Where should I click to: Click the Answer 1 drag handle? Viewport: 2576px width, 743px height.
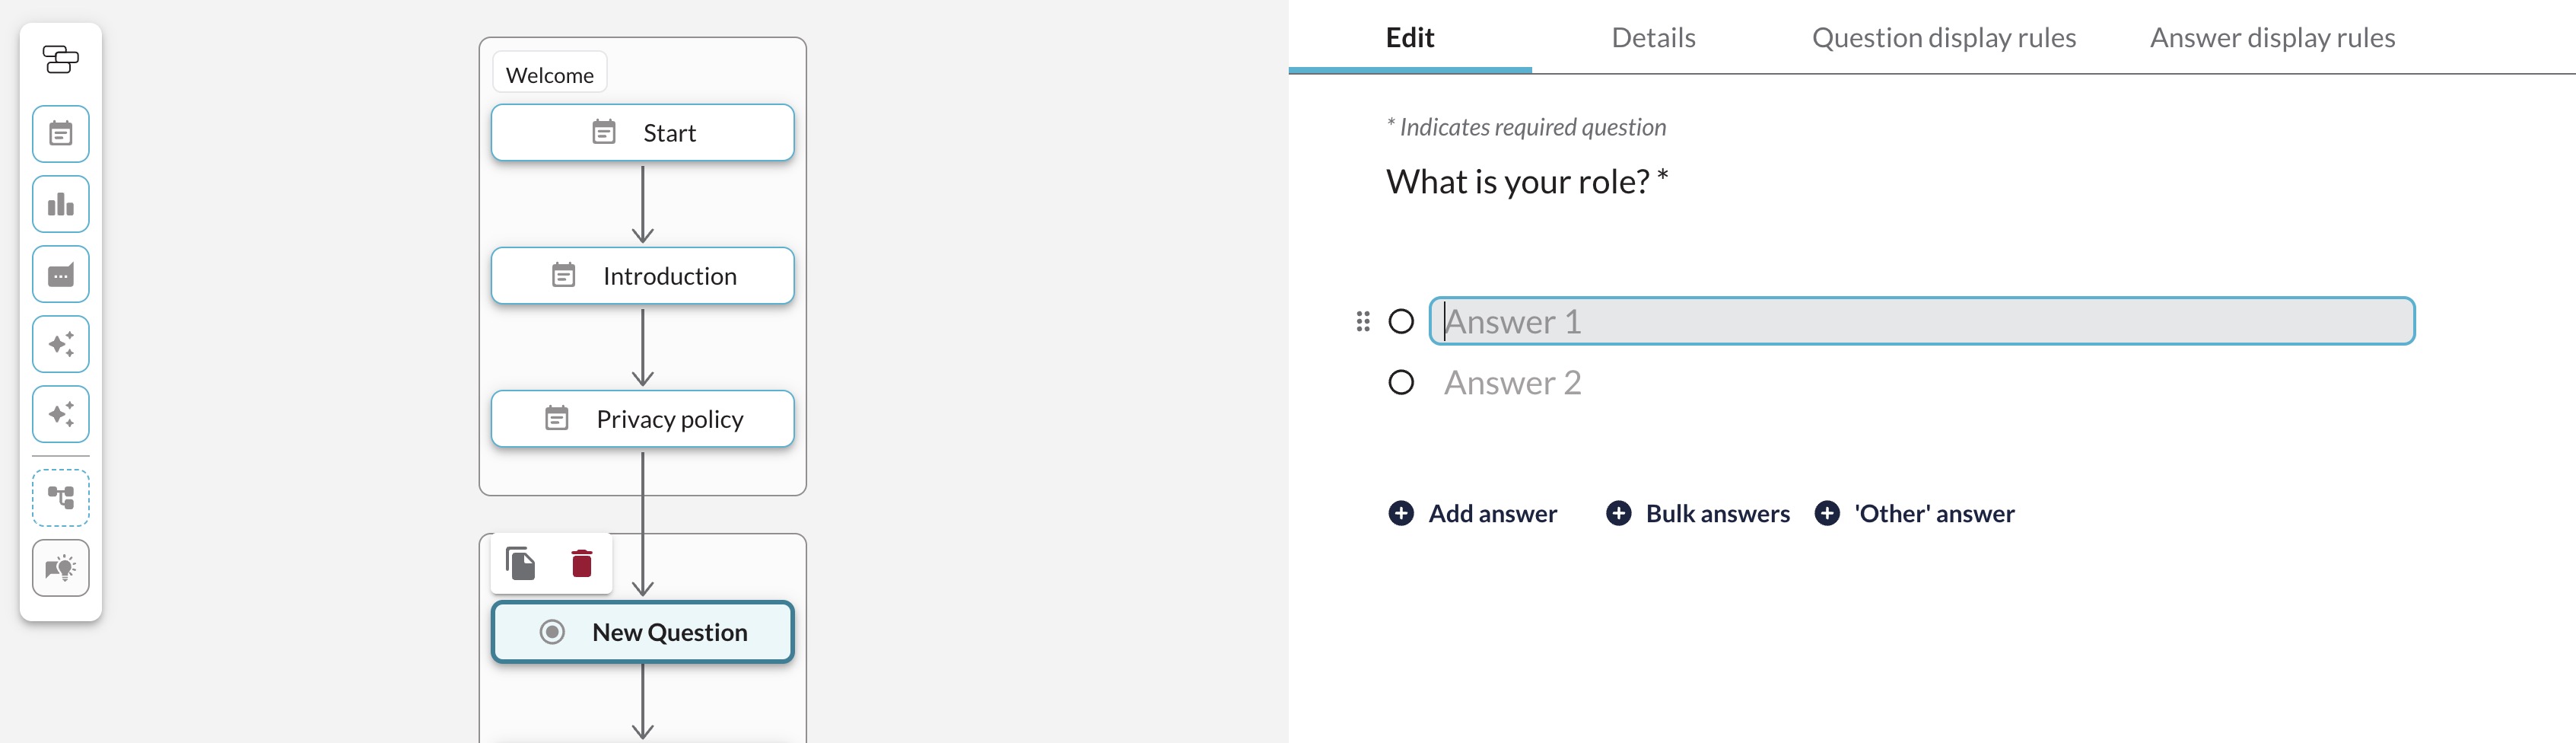click(x=1362, y=321)
